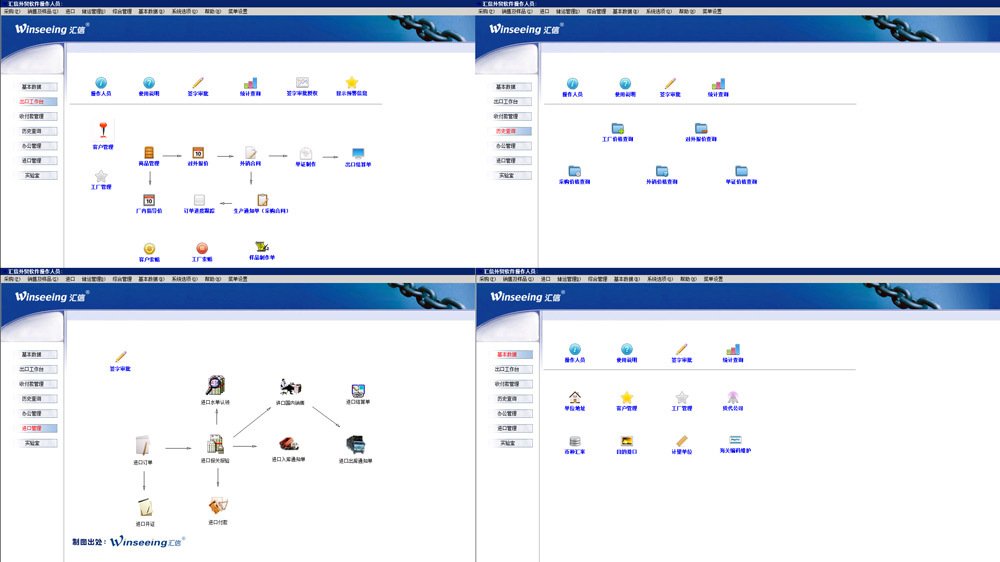Open the 客户索赔 customer claims icon
1000x562 pixels.
[149, 248]
